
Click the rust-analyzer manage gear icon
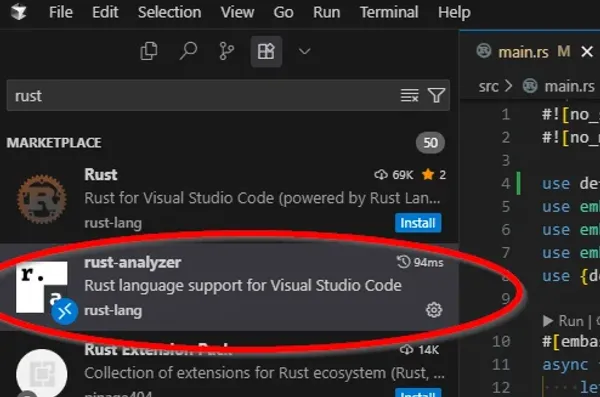pyautogui.click(x=434, y=310)
